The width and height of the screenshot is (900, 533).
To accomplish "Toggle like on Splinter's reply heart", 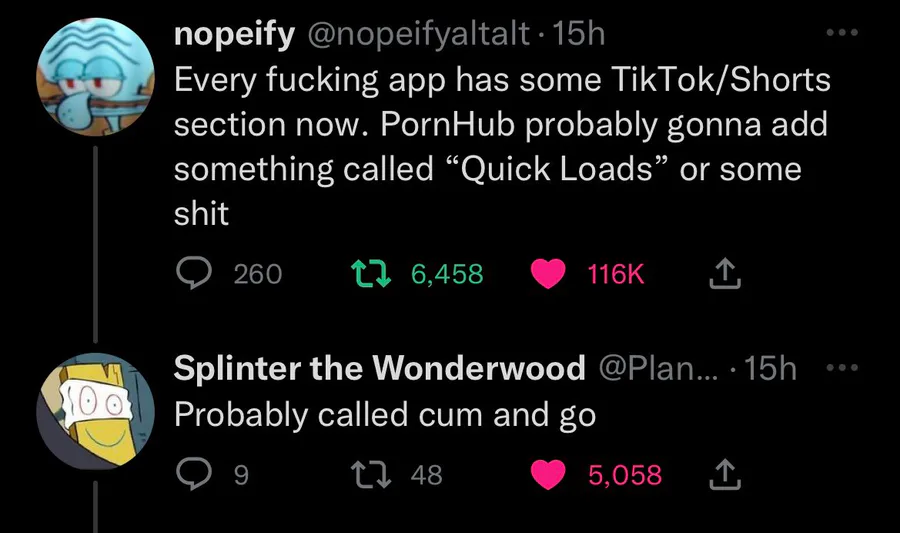I will (548, 474).
